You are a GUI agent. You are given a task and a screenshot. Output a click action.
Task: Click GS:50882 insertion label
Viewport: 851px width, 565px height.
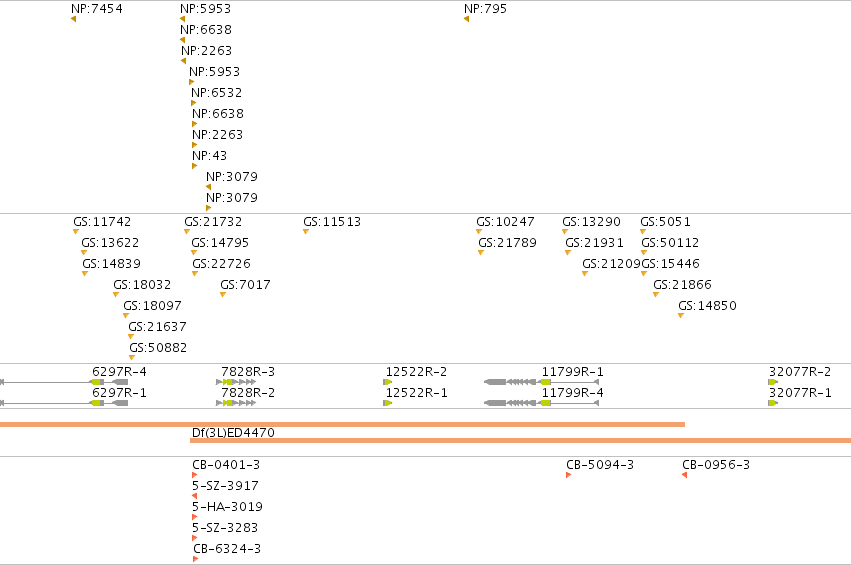tap(158, 347)
